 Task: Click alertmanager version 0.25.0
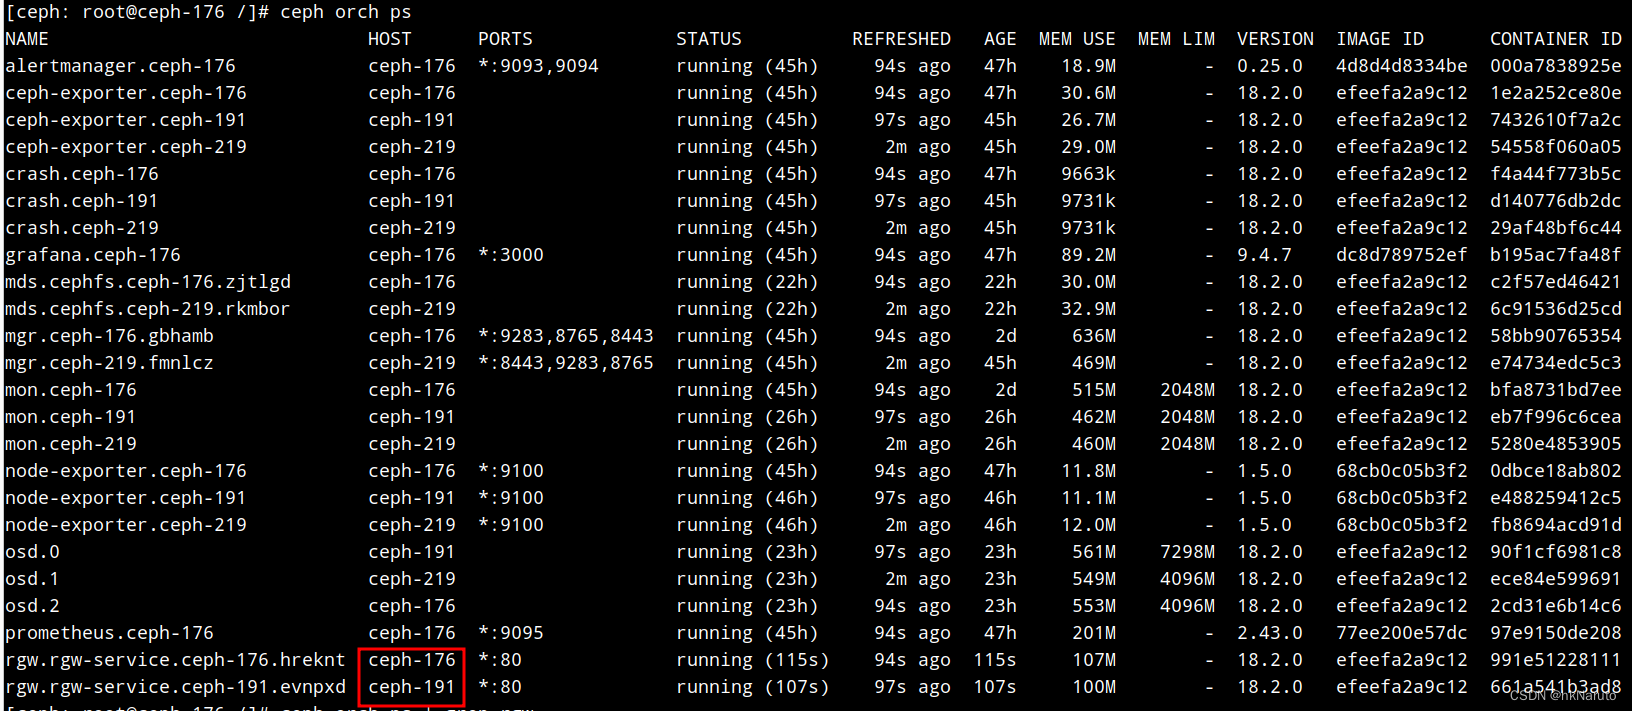(1270, 66)
